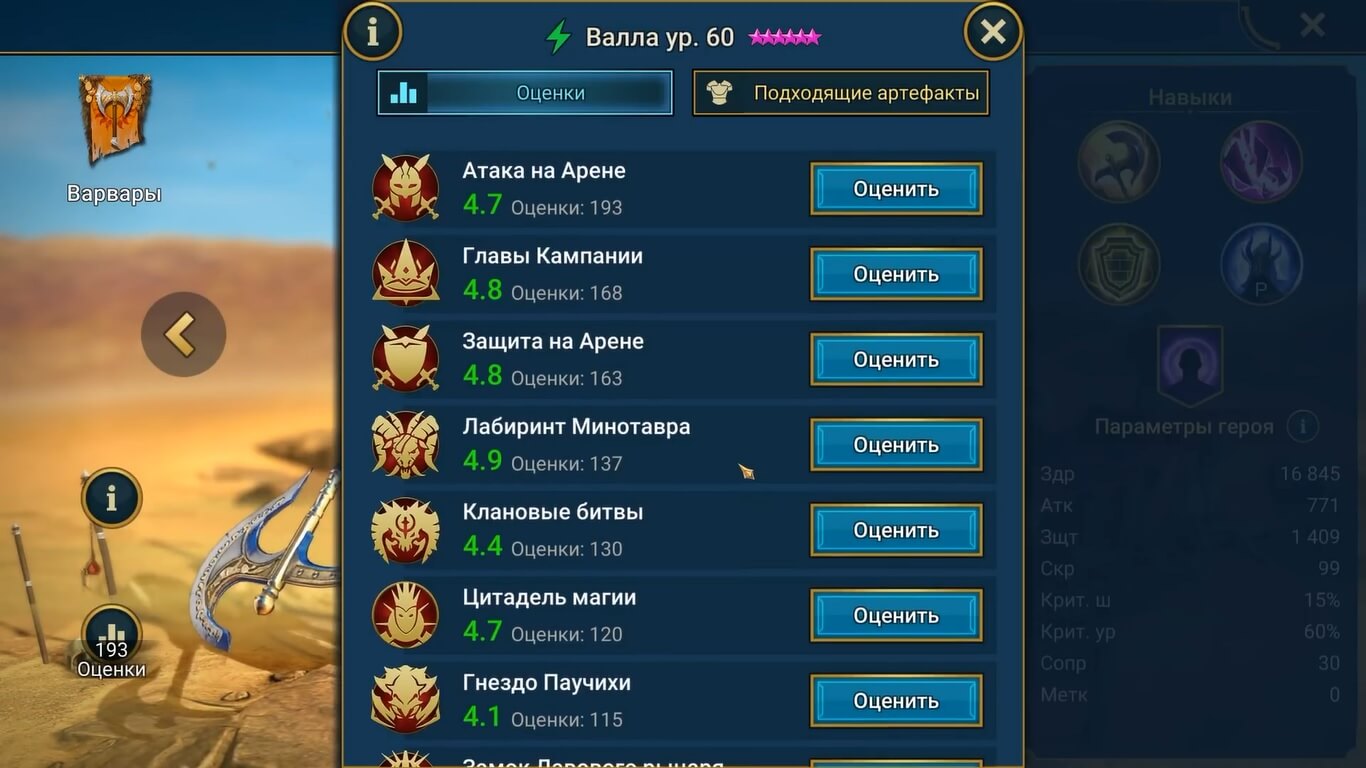Rate Защита на Арене with Оценить
This screenshot has width=1366, height=768.
click(x=896, y=360)
